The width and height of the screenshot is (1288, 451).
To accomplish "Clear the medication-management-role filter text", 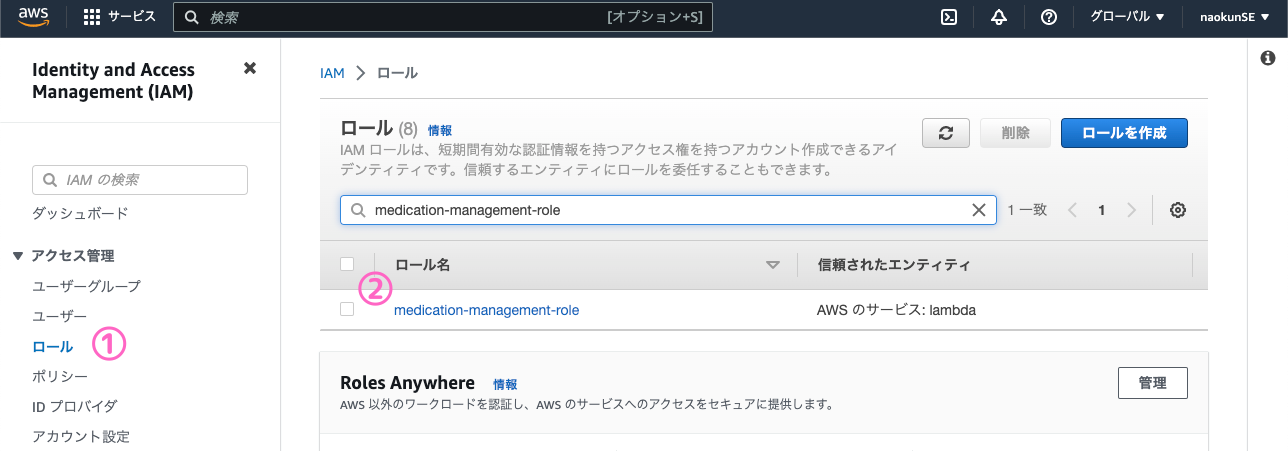I will (979, 210).
